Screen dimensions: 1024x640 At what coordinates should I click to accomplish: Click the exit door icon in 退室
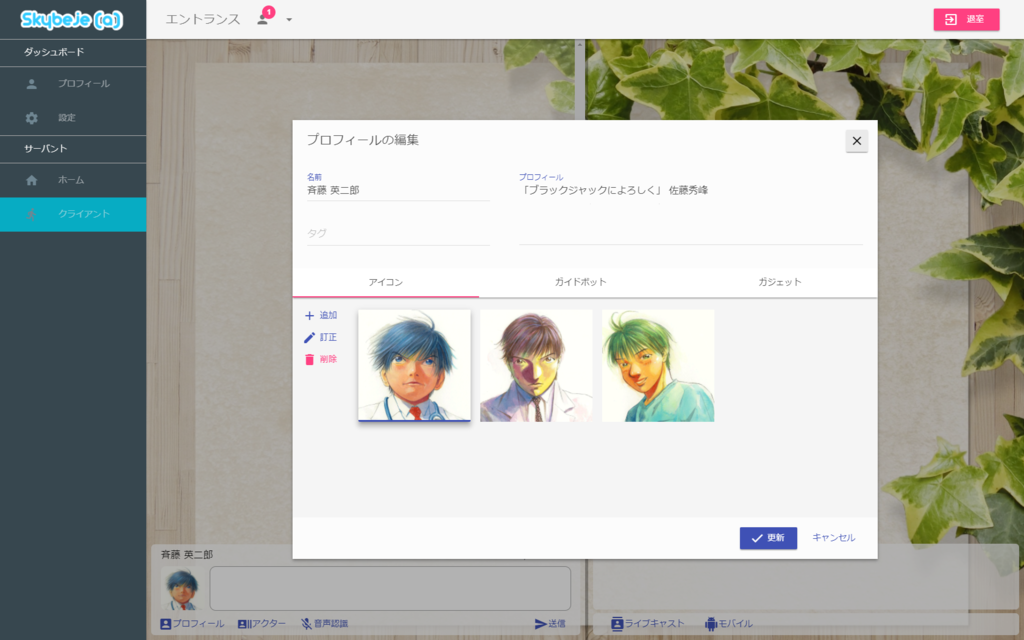951,20
